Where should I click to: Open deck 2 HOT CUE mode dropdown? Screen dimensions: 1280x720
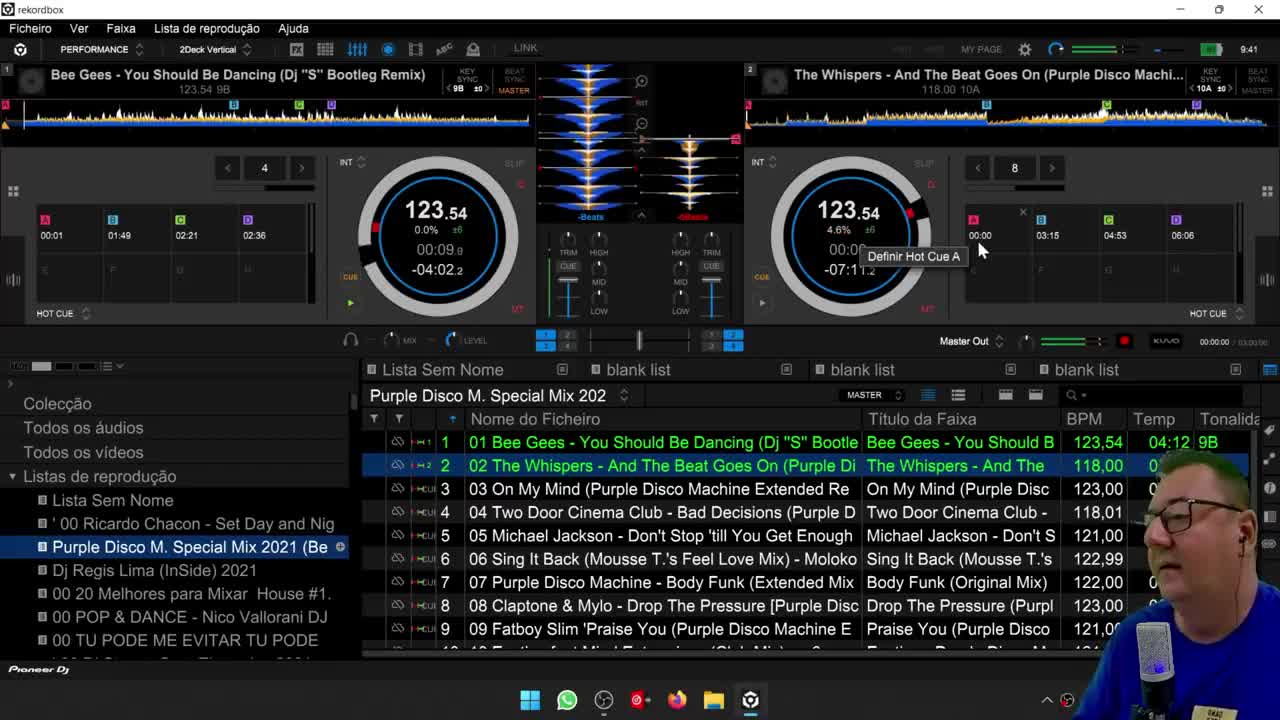[1215, 313]
